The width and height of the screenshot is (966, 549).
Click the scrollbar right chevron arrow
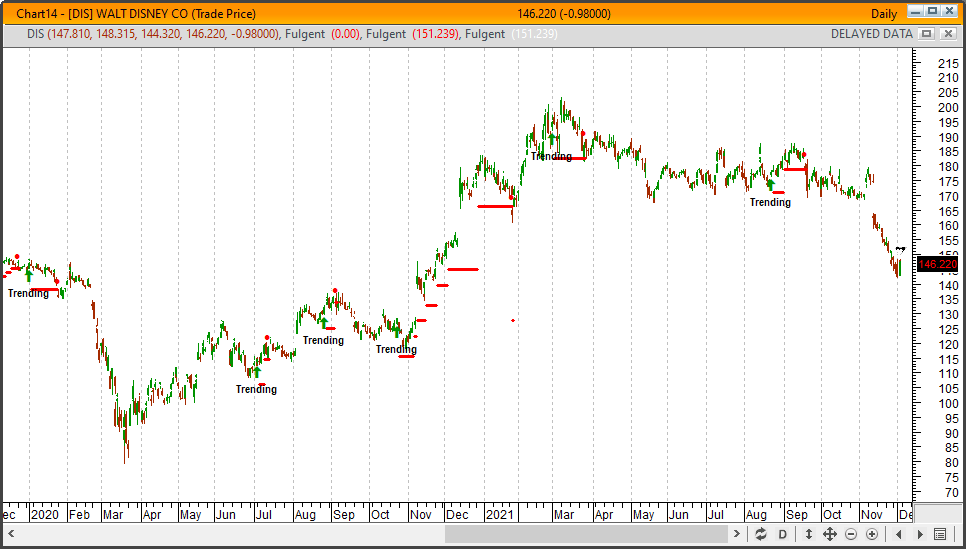pos(736,534)
